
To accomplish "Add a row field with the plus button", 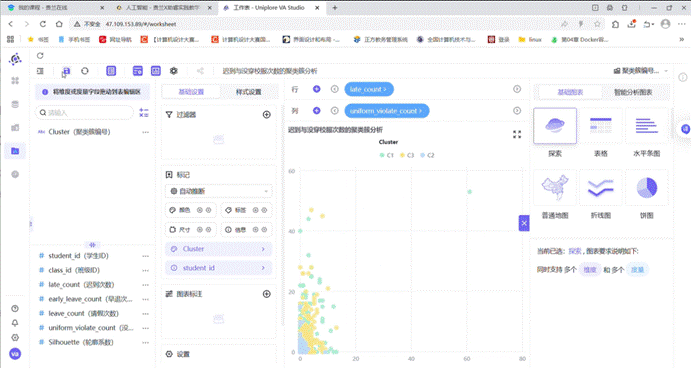I will pos(316,89).
